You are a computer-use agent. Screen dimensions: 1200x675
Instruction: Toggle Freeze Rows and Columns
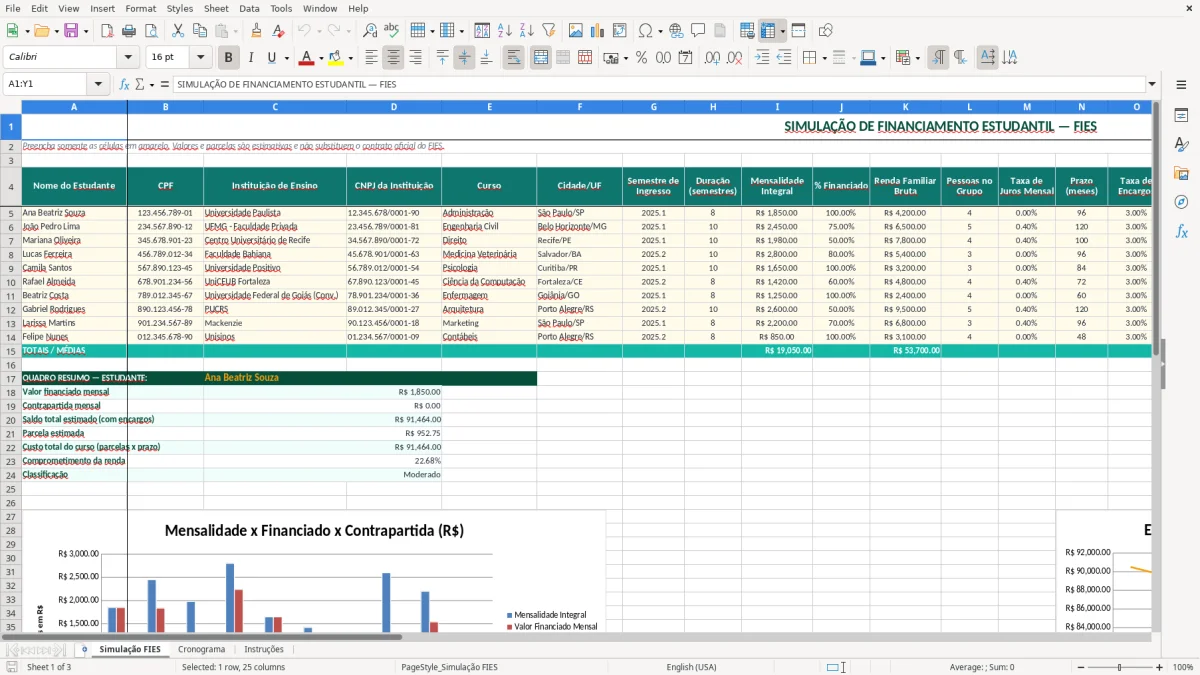(767, 31)
